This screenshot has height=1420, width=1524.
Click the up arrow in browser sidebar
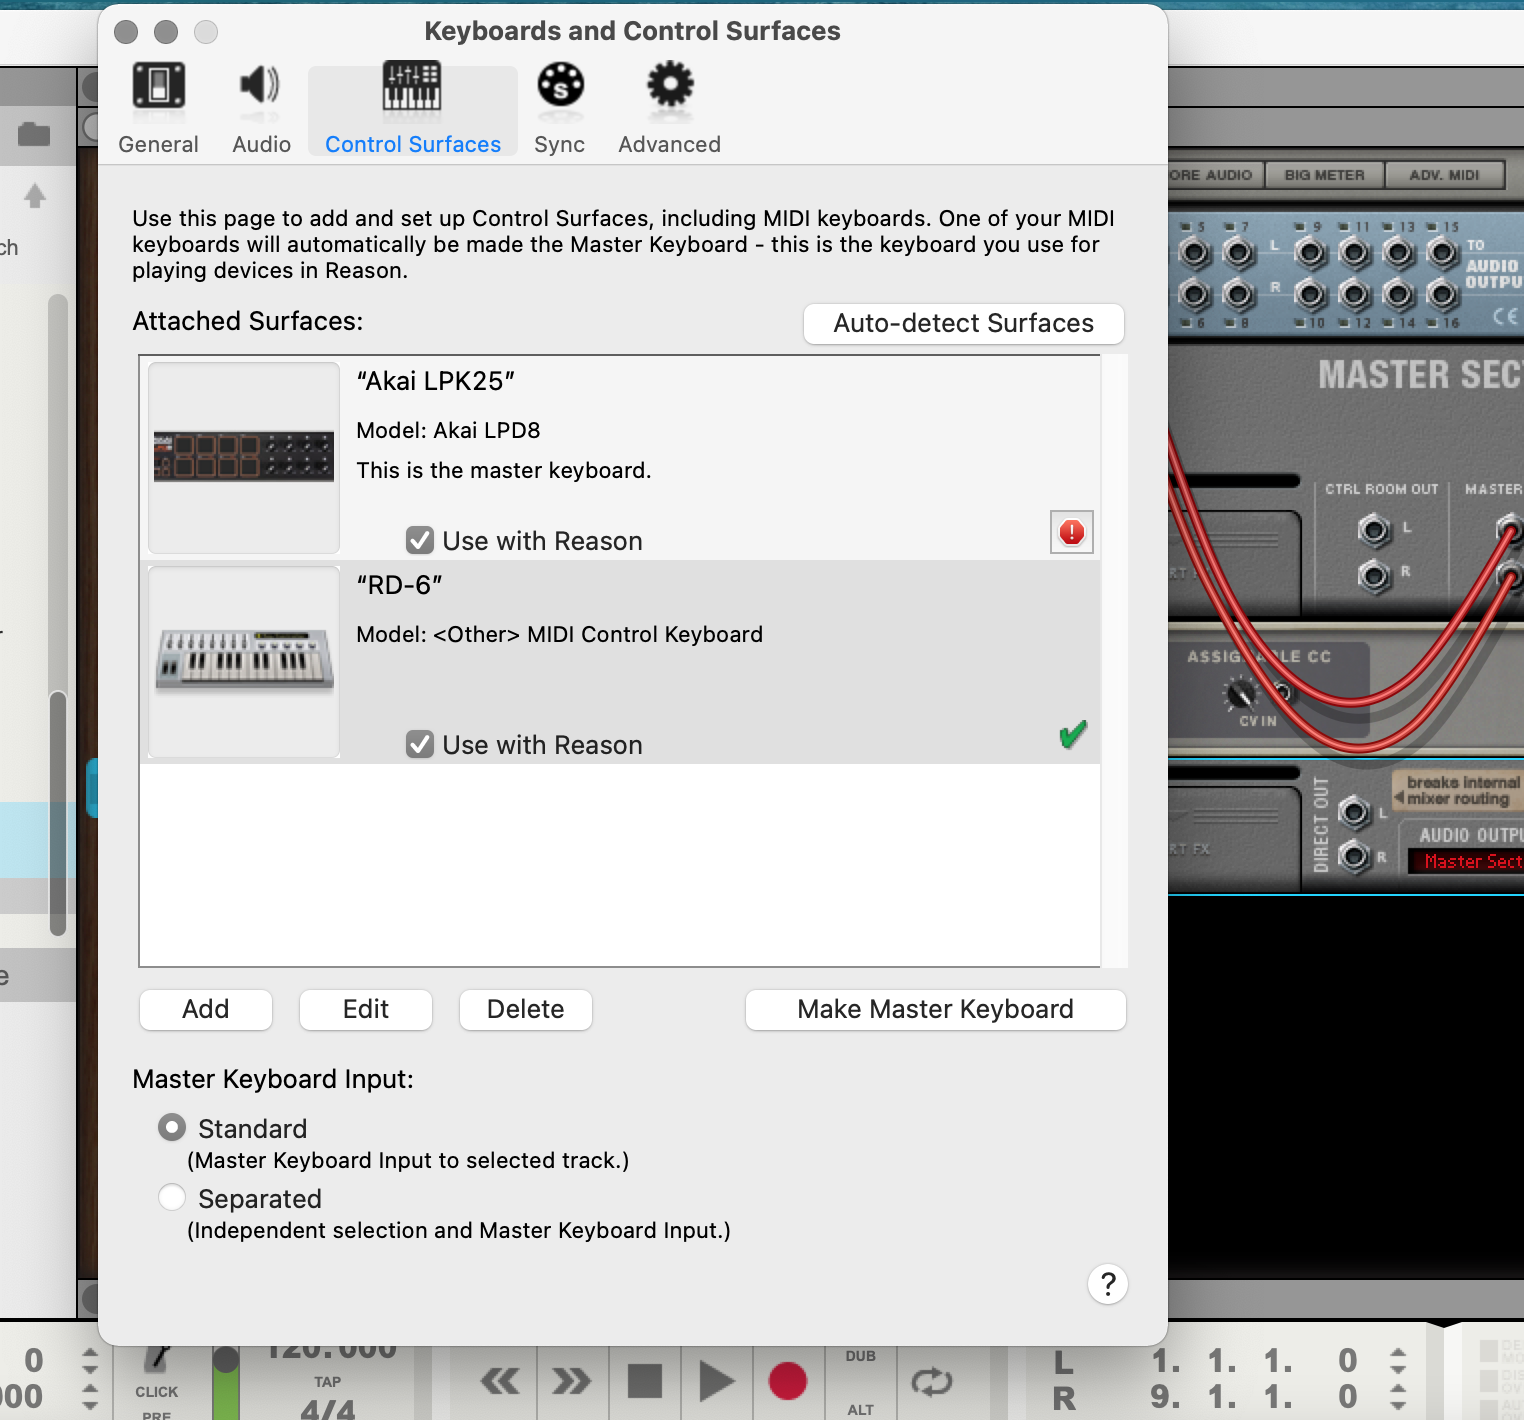[x=35, y=196]
